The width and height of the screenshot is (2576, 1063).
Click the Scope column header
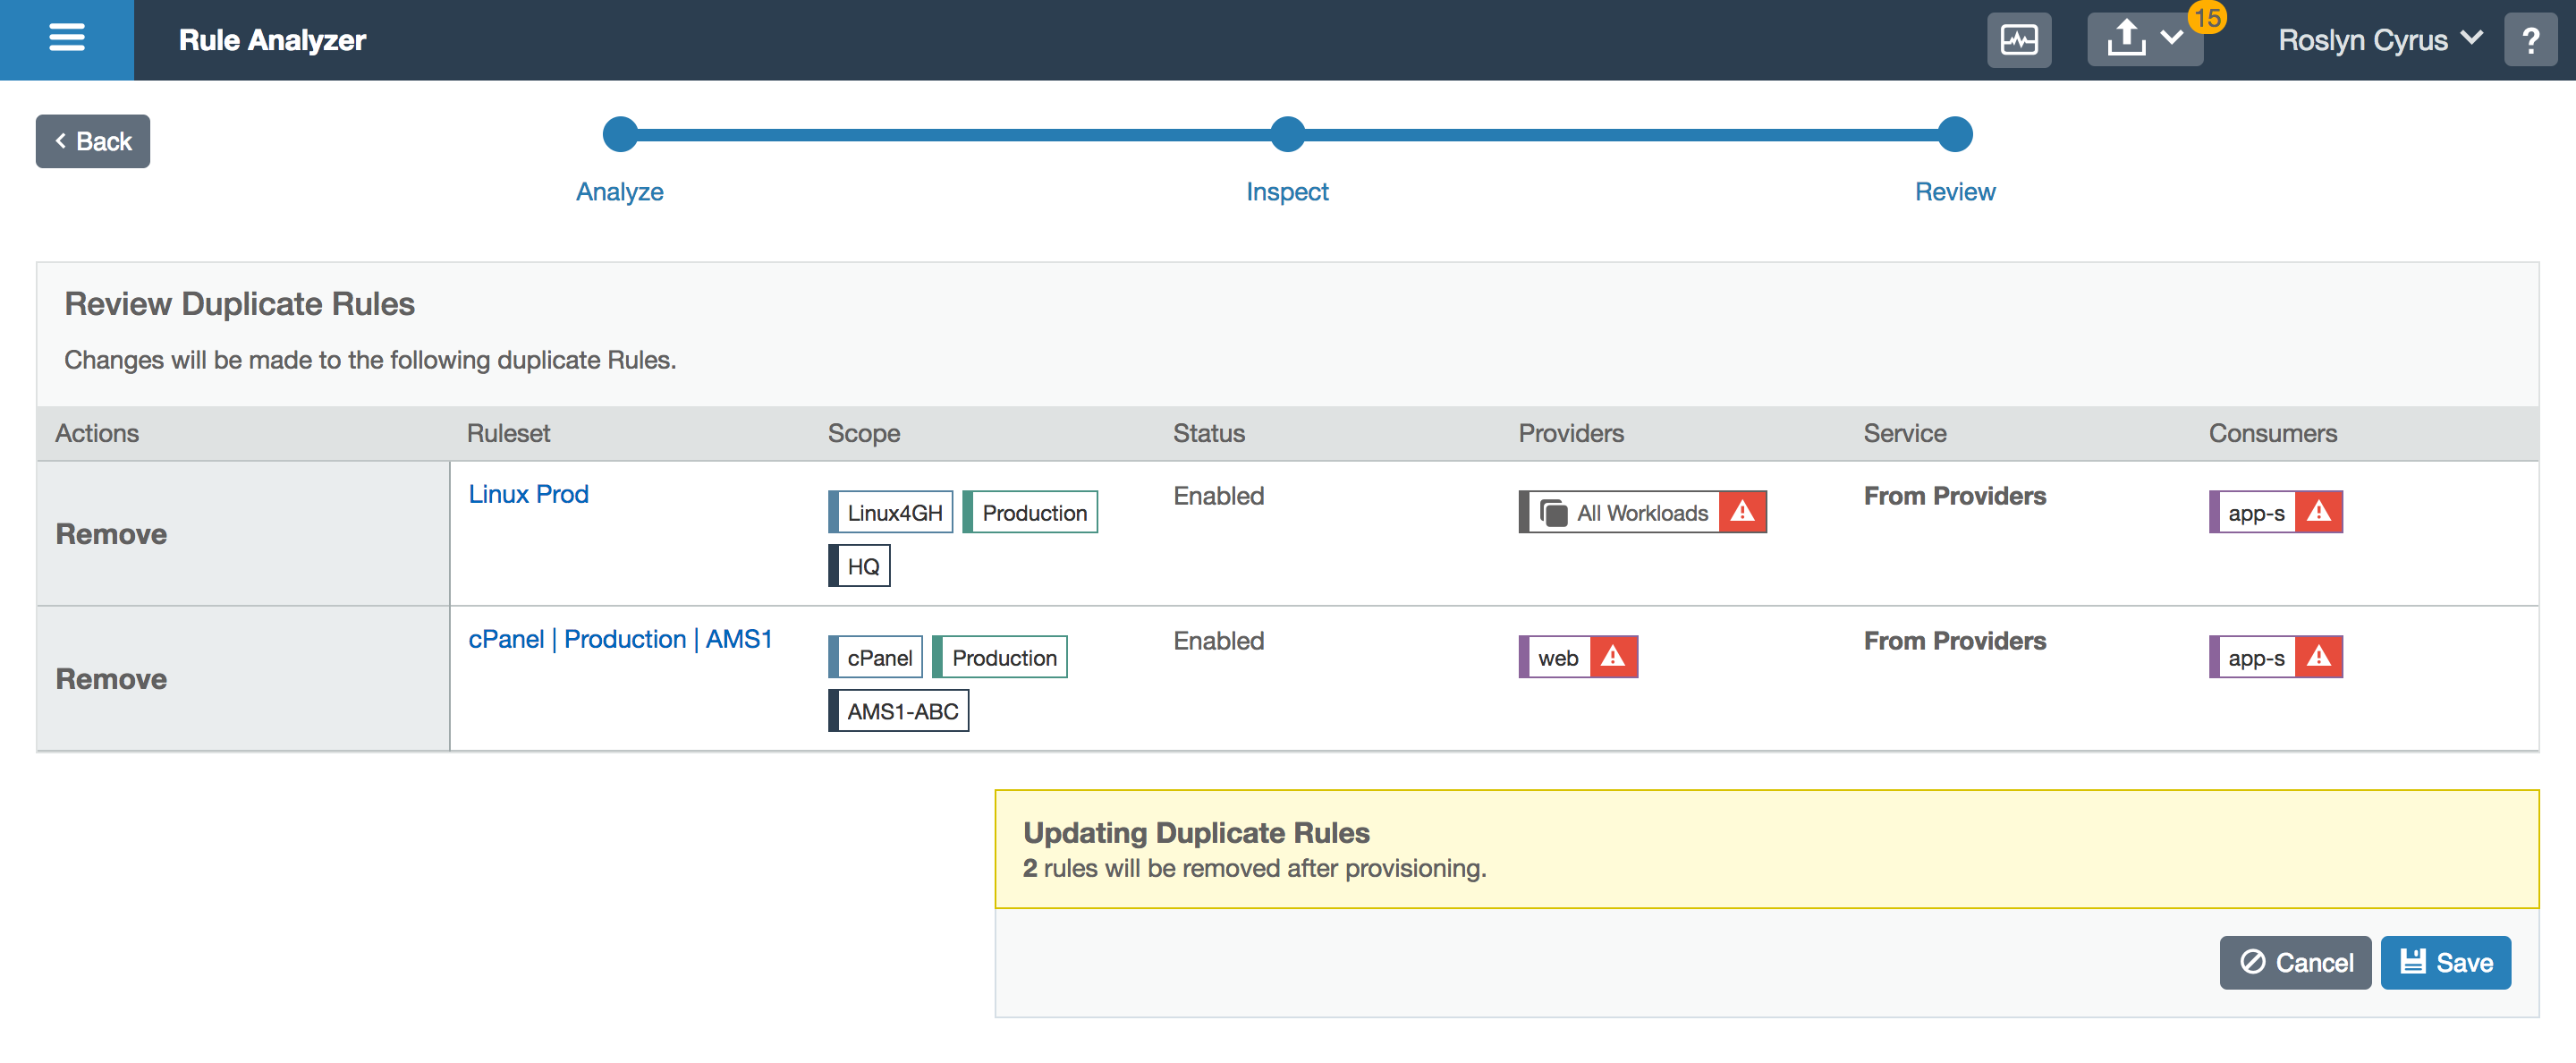[x=864, y=433]
